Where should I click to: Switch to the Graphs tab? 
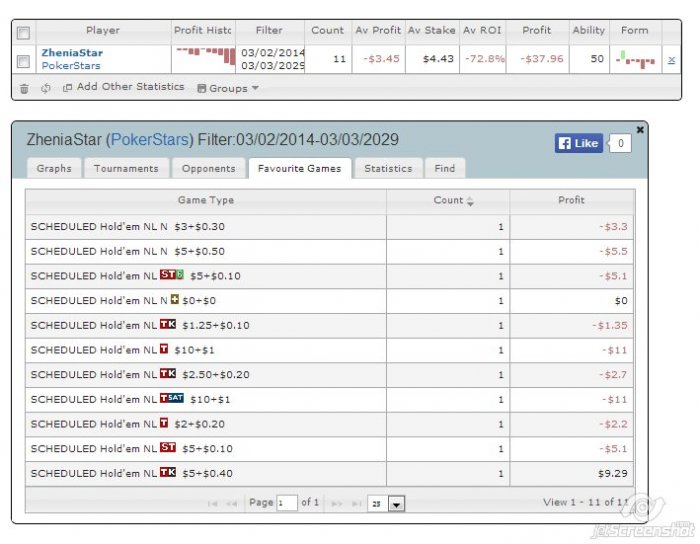pos(54,168)
